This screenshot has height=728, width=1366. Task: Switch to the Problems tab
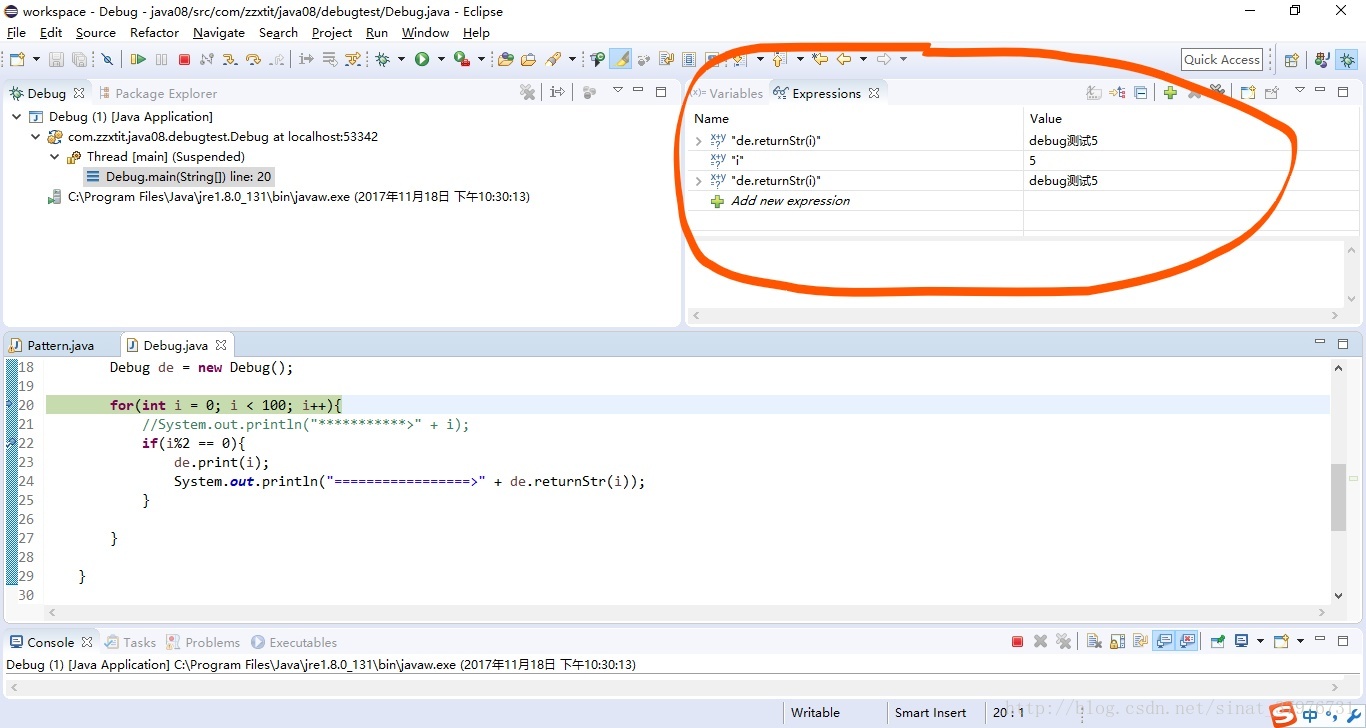tap(203, 642)
